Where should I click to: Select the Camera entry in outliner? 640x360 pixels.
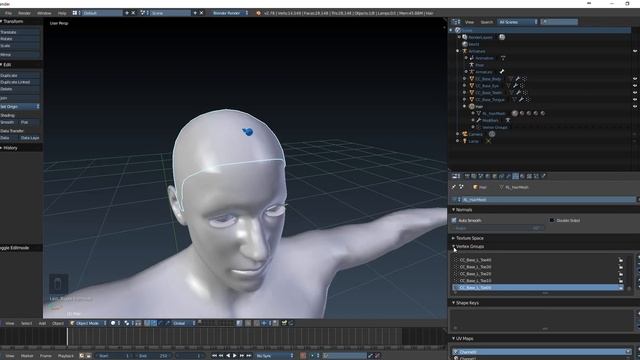click(x=476, y=134)
